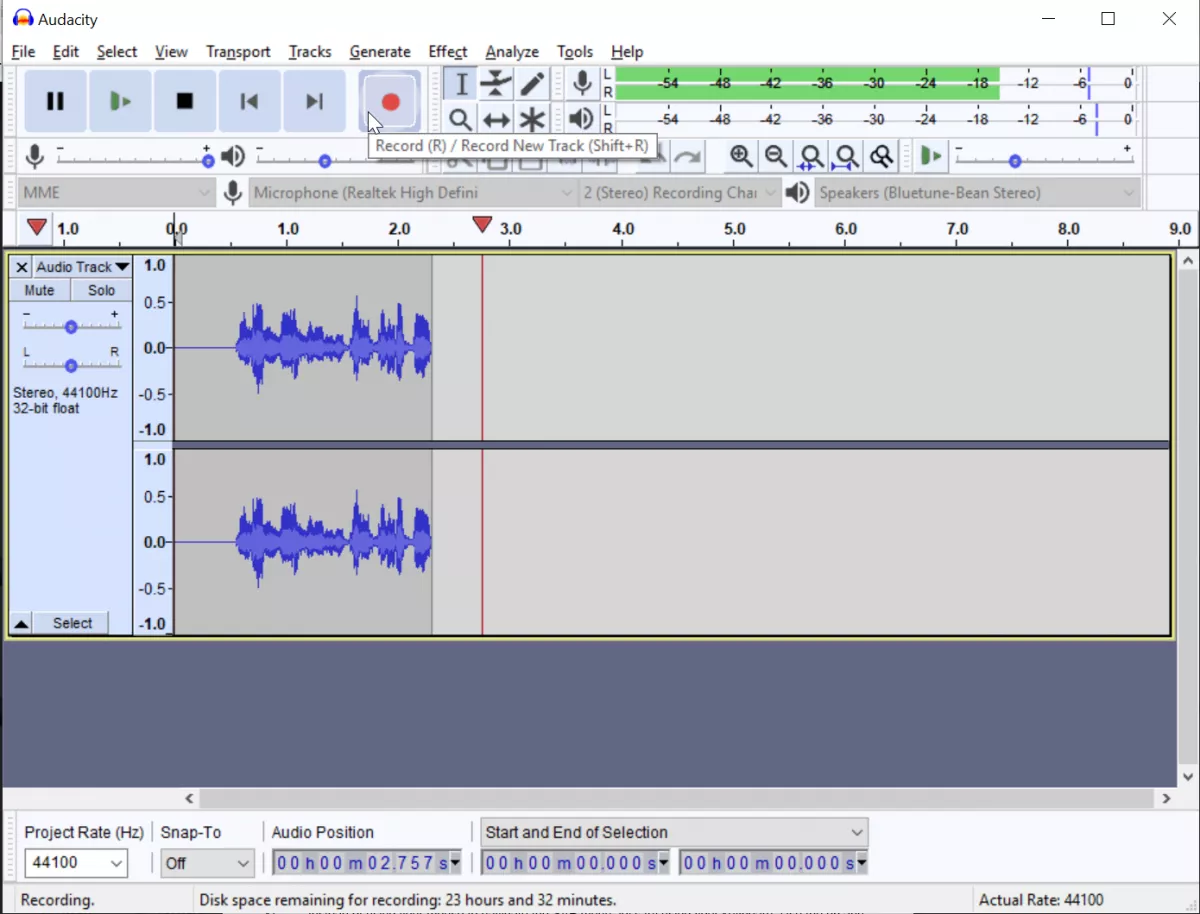Viewport: 1200px width, 914px height.
Task: Select the Envelope tool
Action: click(496, 85)
